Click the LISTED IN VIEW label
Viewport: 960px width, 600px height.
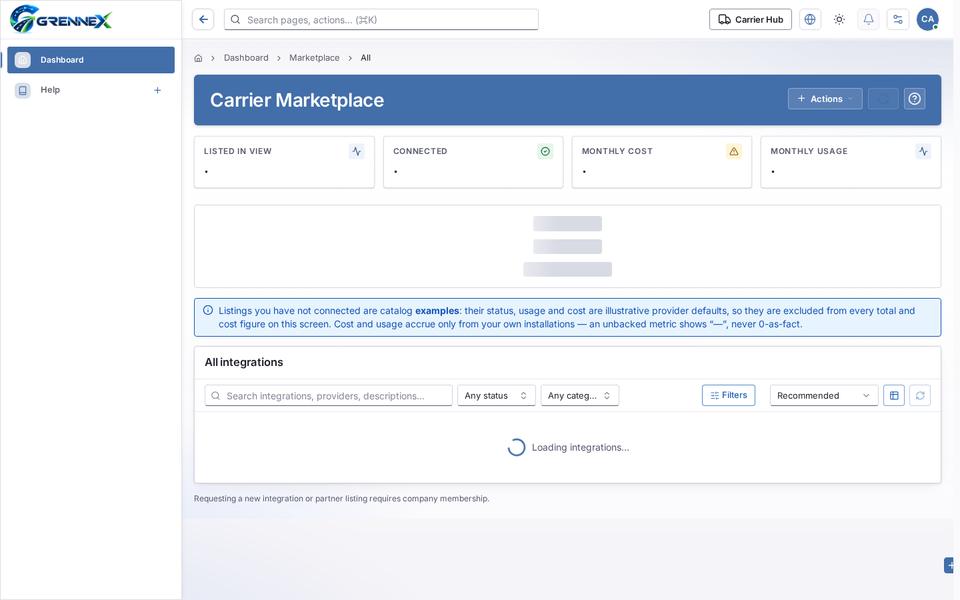(238, 151)
